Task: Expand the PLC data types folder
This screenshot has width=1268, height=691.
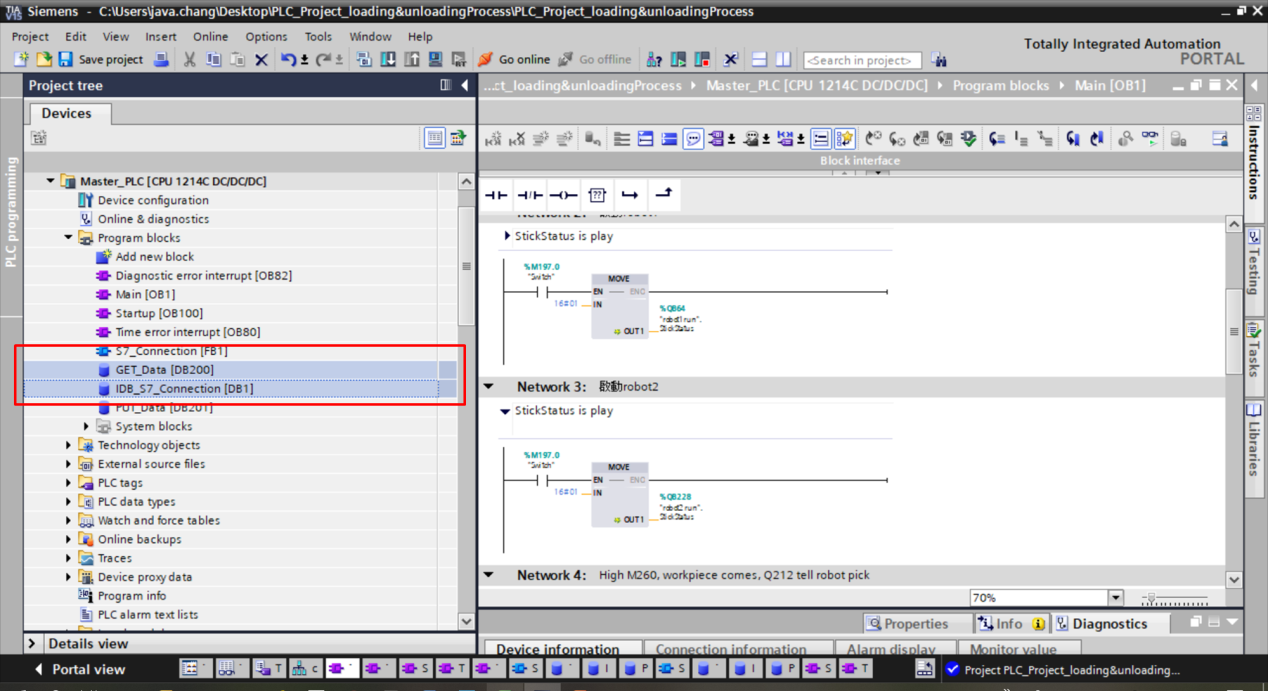Action: pos(68,502)
